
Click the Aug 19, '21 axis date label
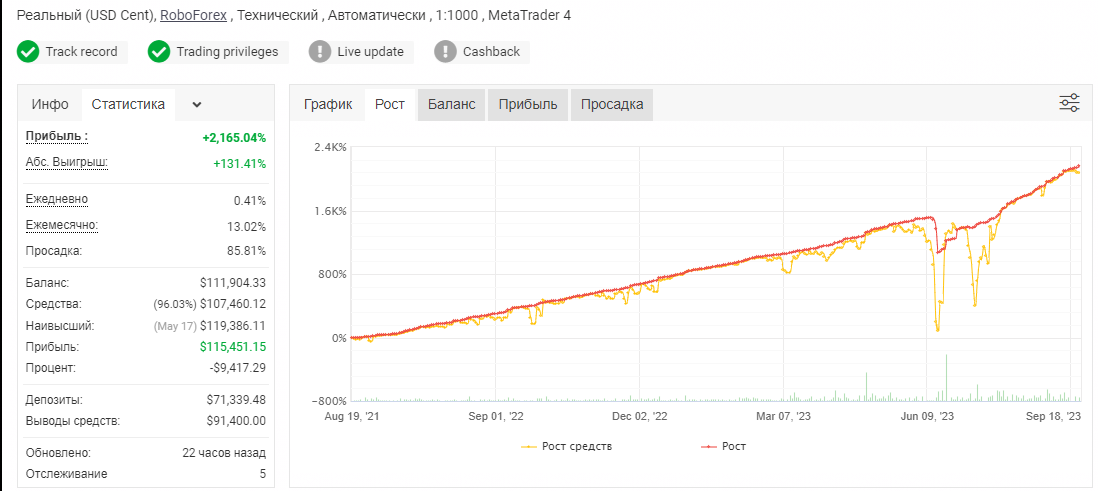point(352,416)
